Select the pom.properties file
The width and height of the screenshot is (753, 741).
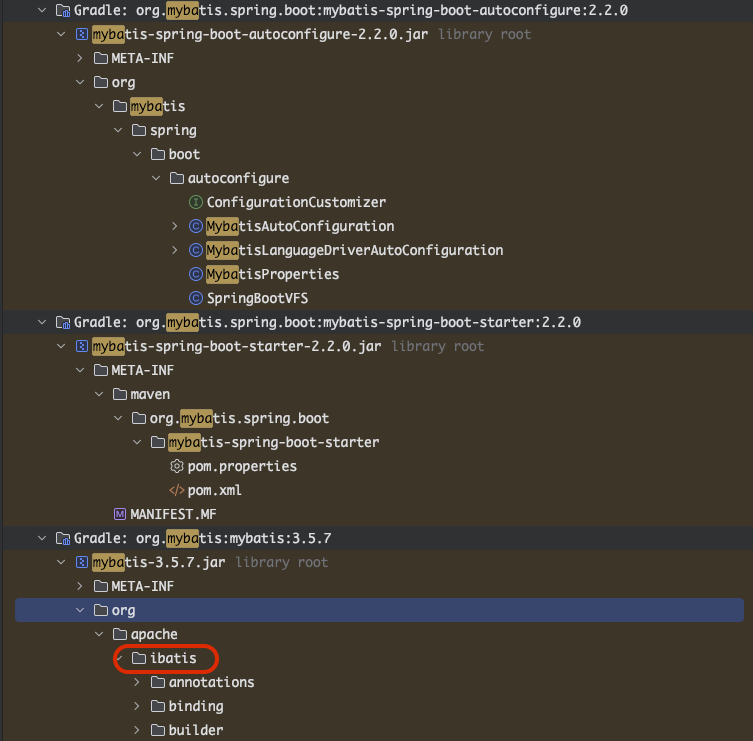pos(242,467)
